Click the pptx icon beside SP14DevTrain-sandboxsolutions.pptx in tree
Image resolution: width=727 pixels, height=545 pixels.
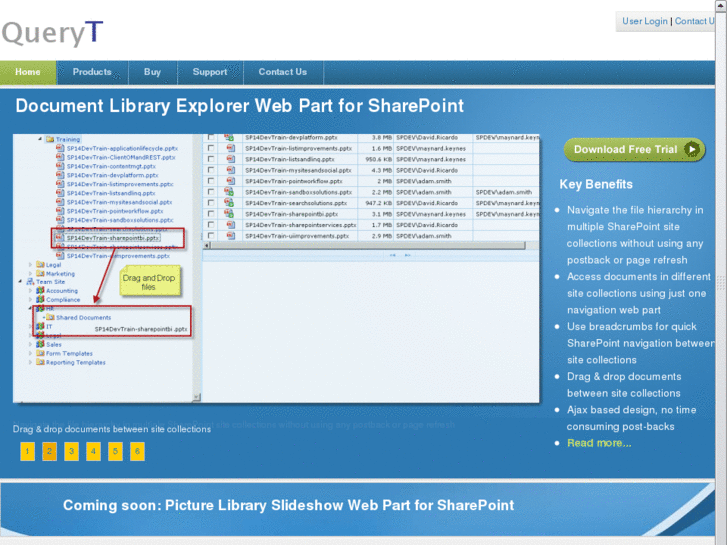[x=60, y=219]
